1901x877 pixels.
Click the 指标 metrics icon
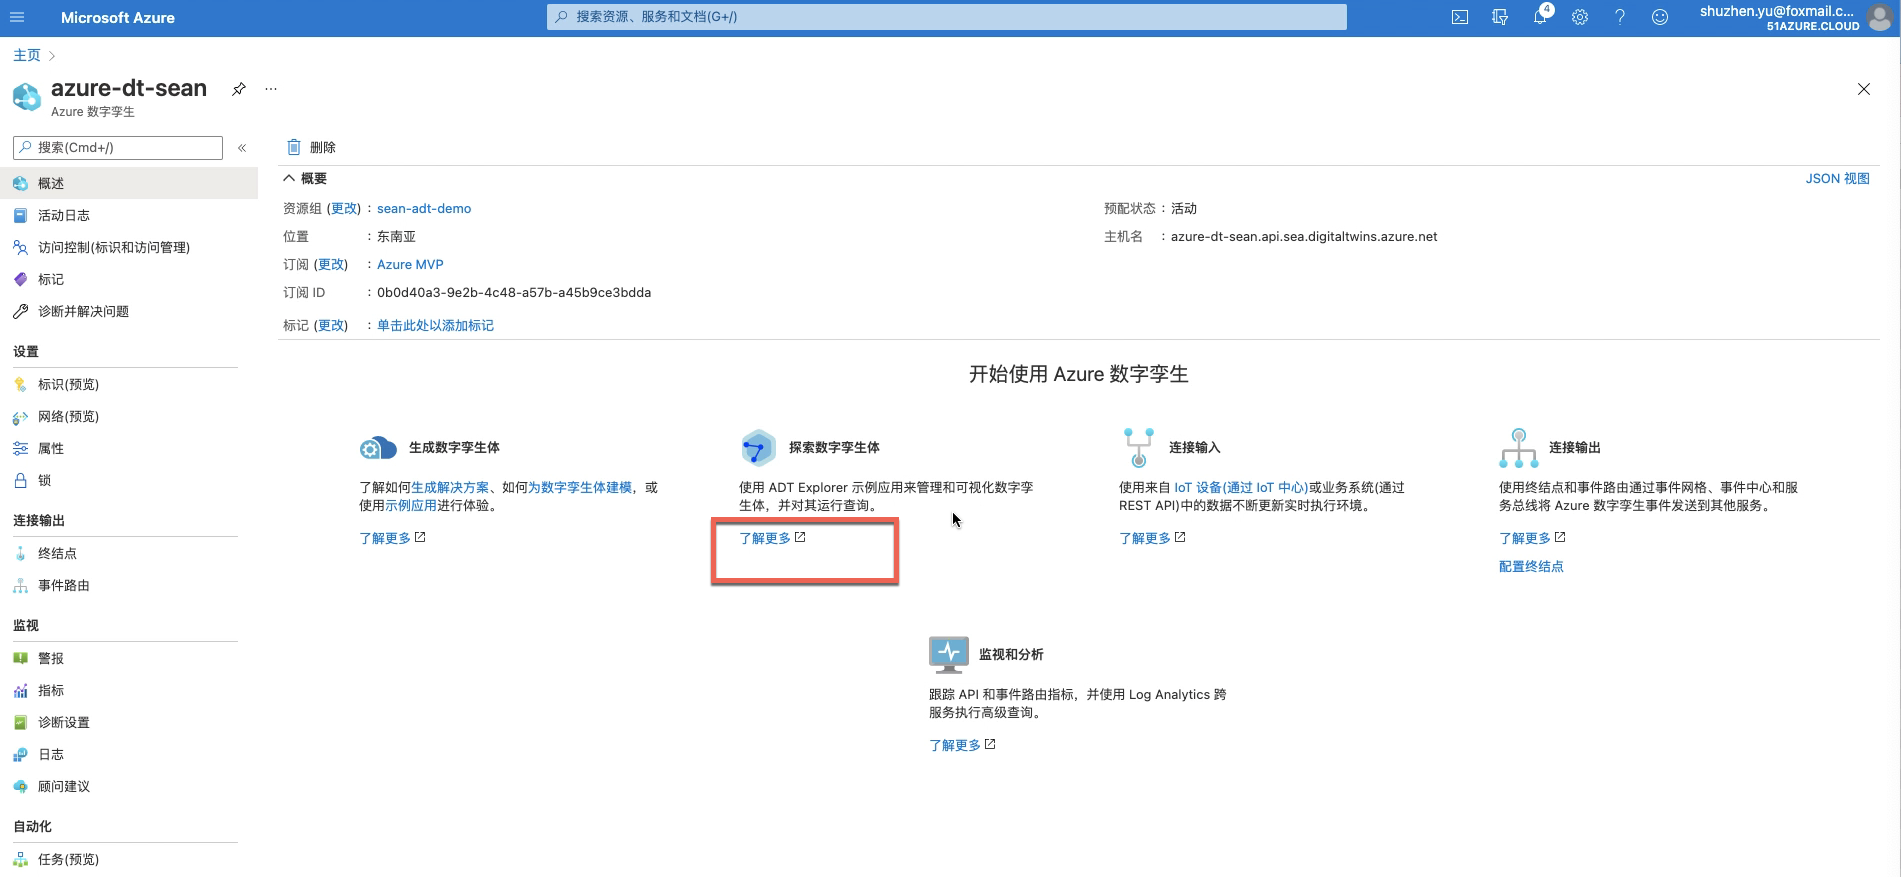(20, 691)
